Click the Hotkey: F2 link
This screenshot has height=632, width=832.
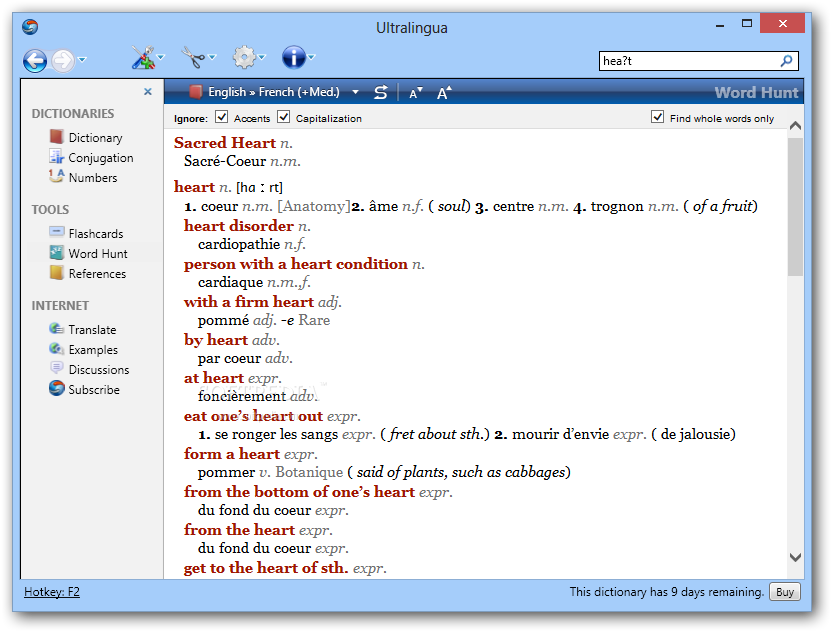coord(51,592)
